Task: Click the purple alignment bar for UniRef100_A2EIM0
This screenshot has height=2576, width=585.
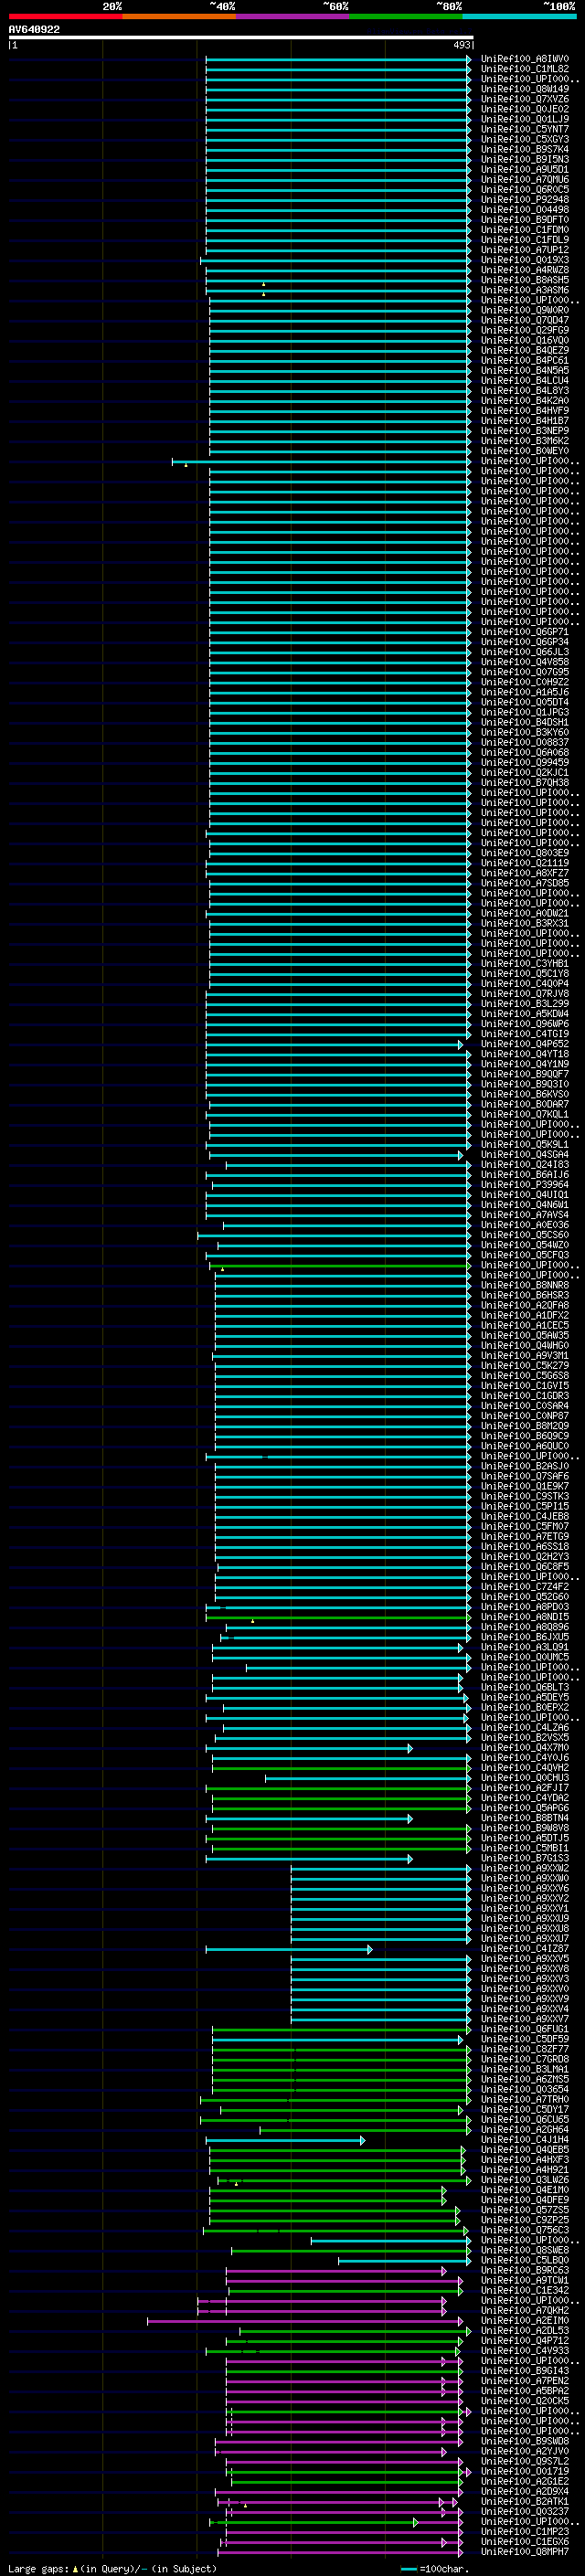Action: pos(305,2321)
